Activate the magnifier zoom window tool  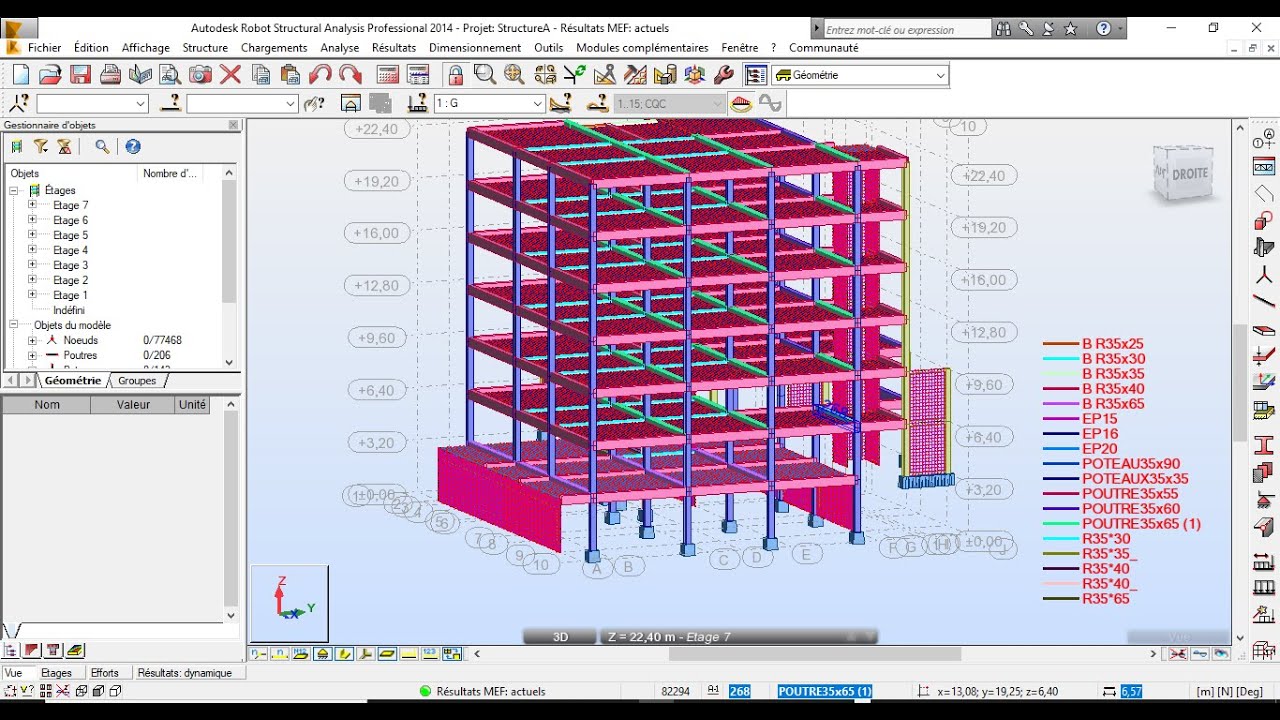485,75
